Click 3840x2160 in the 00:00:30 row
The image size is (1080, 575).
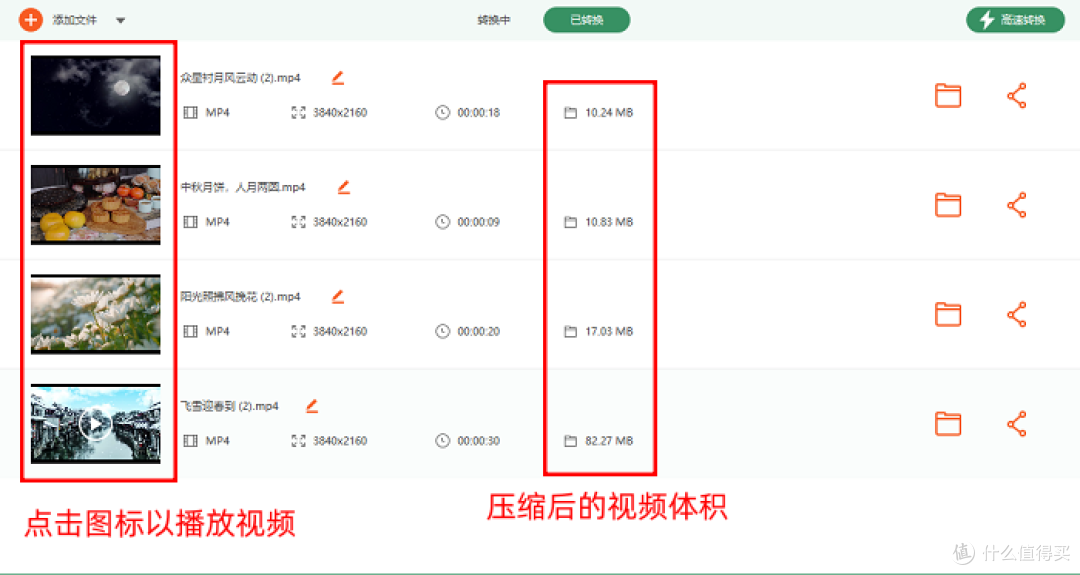[340, 441]
